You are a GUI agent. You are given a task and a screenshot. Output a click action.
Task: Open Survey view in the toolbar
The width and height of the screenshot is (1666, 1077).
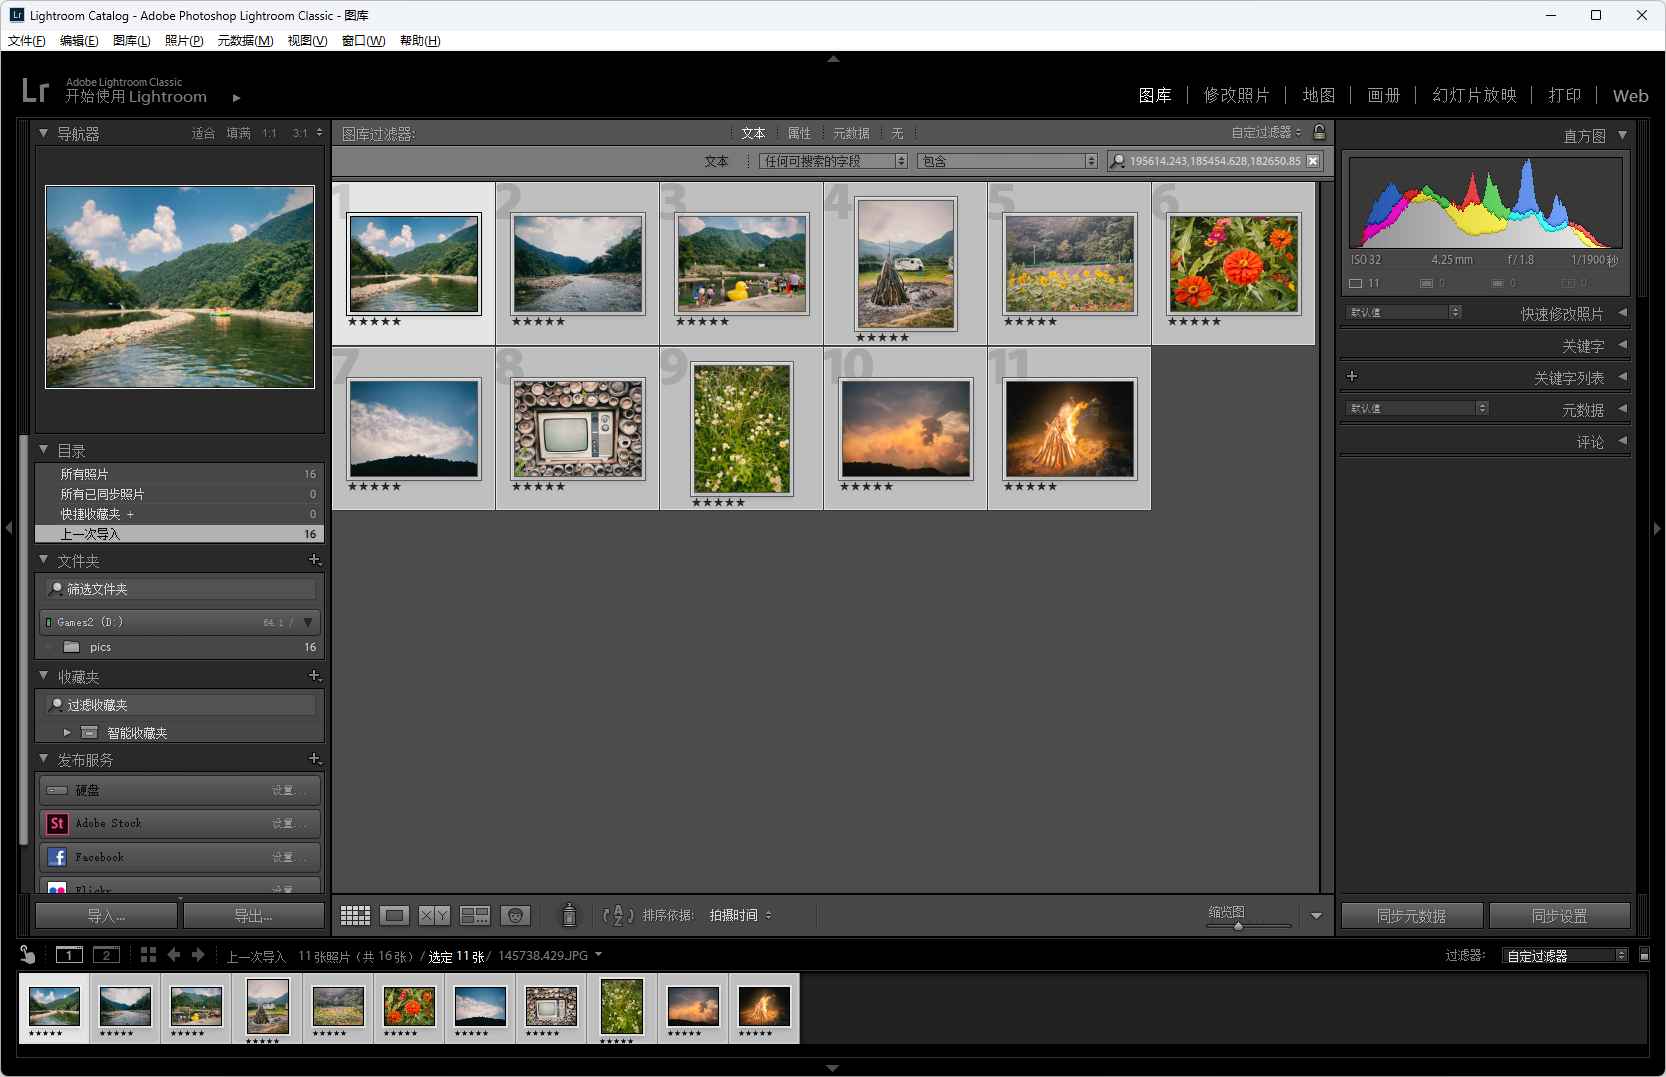click(474, 915)
